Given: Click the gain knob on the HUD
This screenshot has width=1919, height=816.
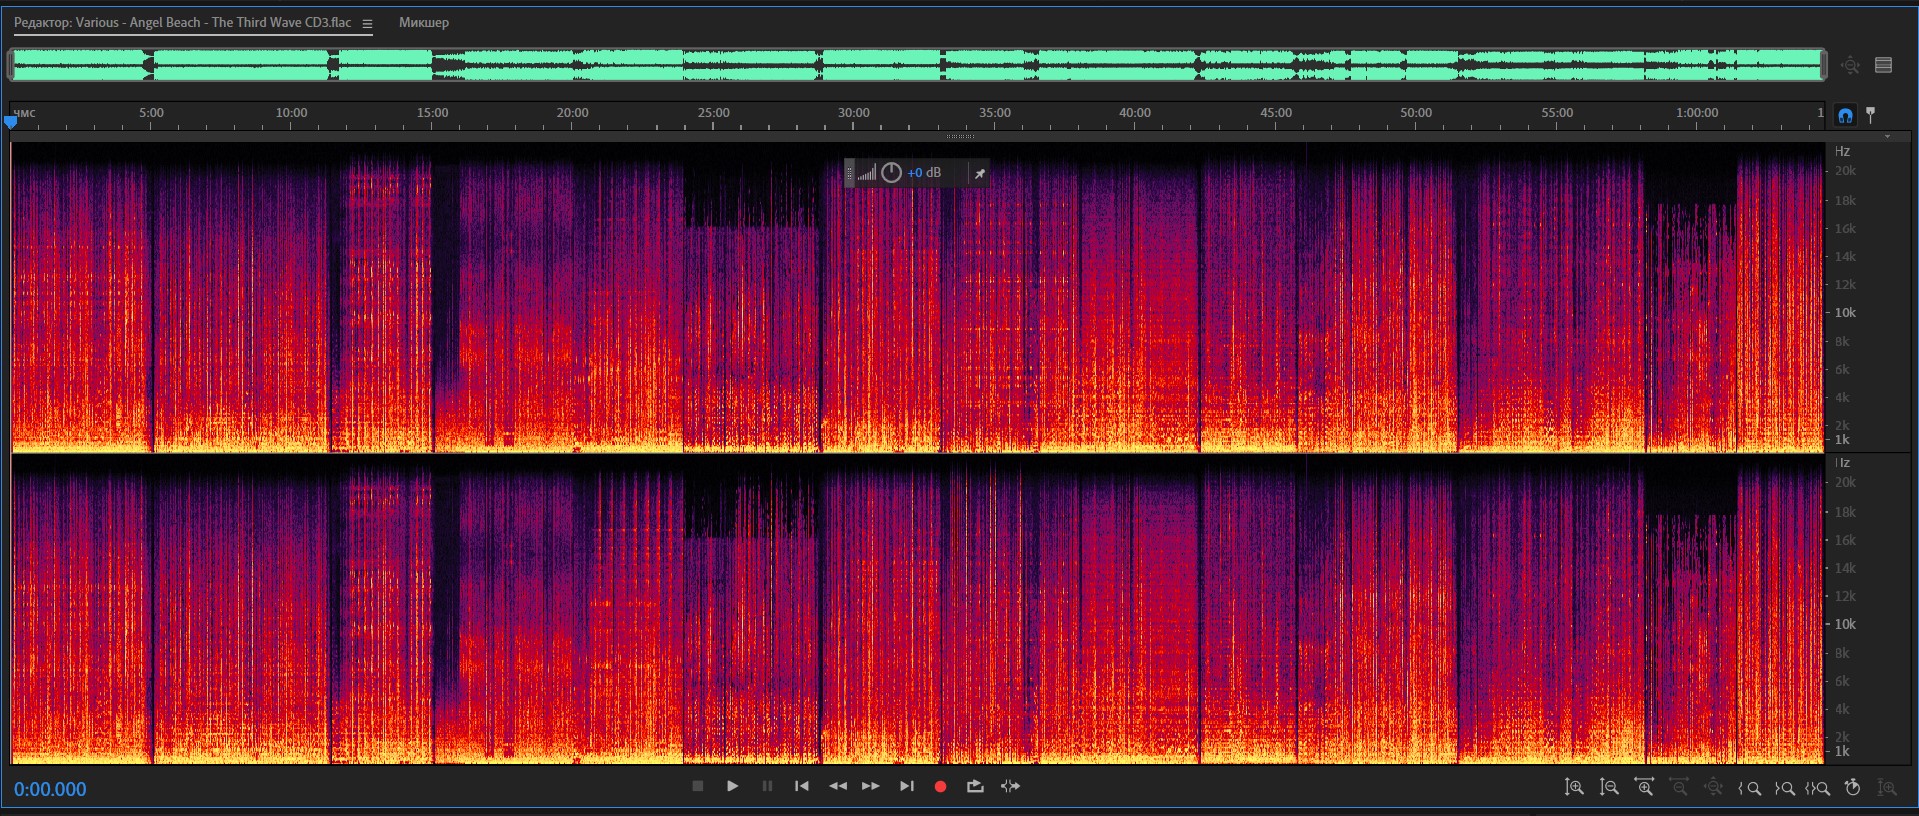Looking at the screenshot, I should [x=891, y=173].
